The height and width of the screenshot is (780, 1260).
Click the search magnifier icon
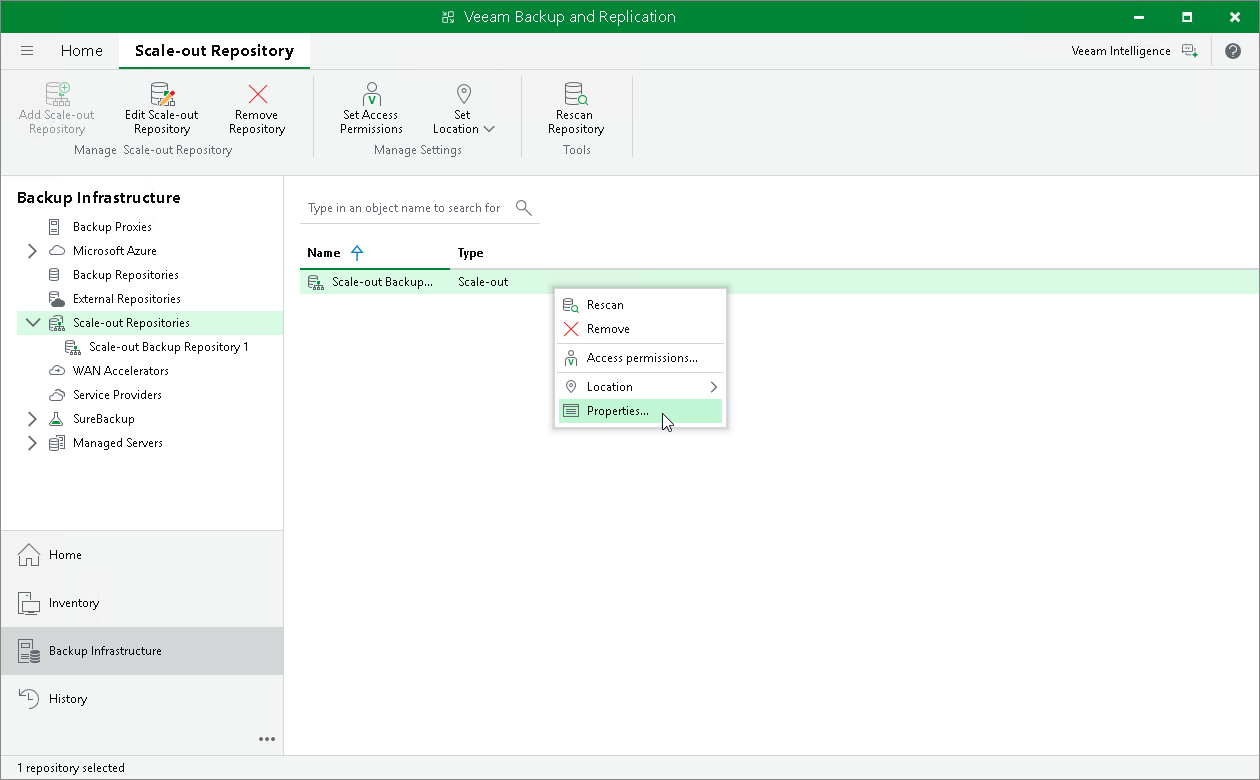coord(523,208)
